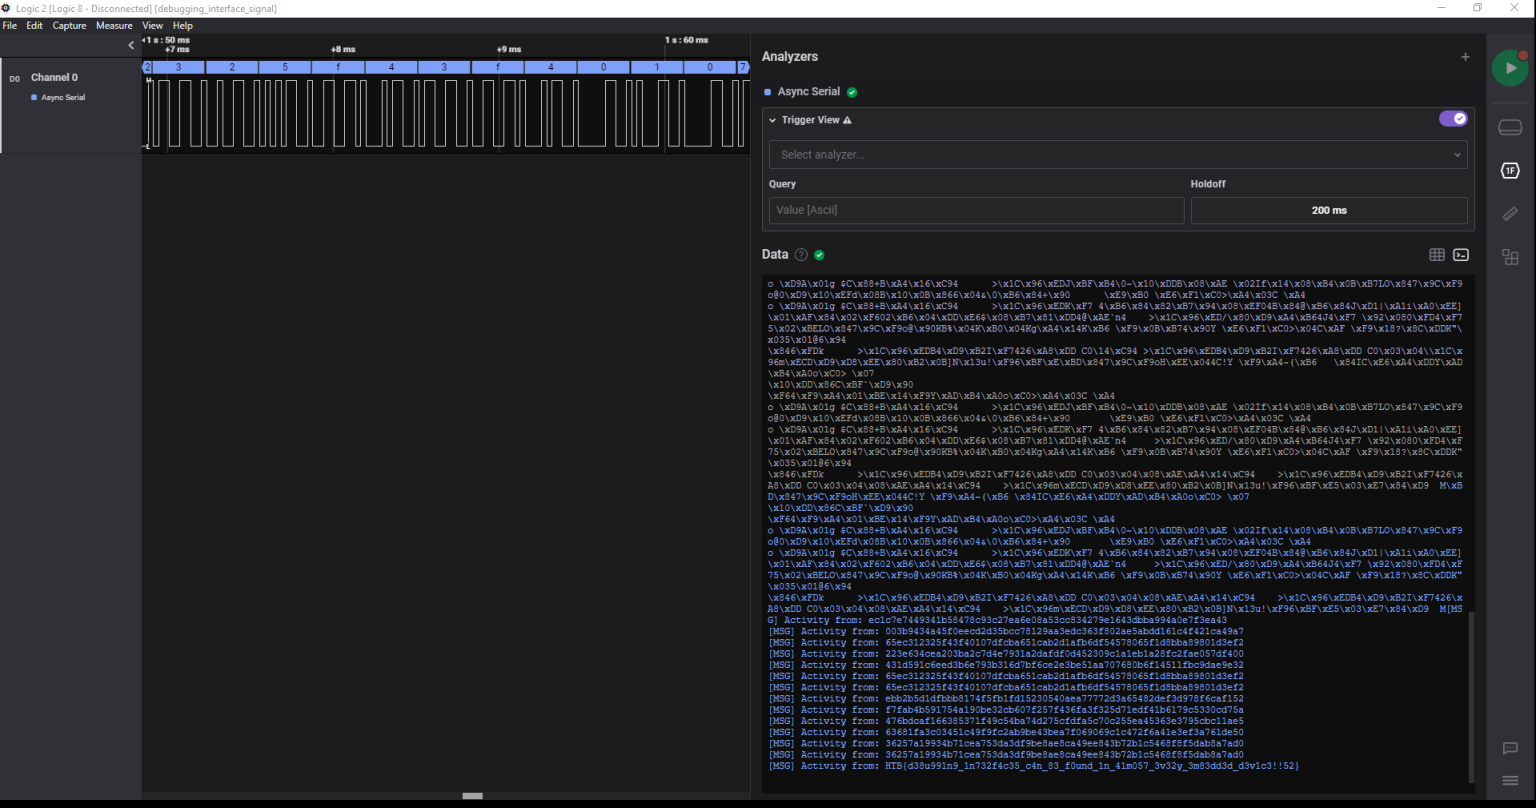Click the Query Value [Ascii] input field

[976, 210]
